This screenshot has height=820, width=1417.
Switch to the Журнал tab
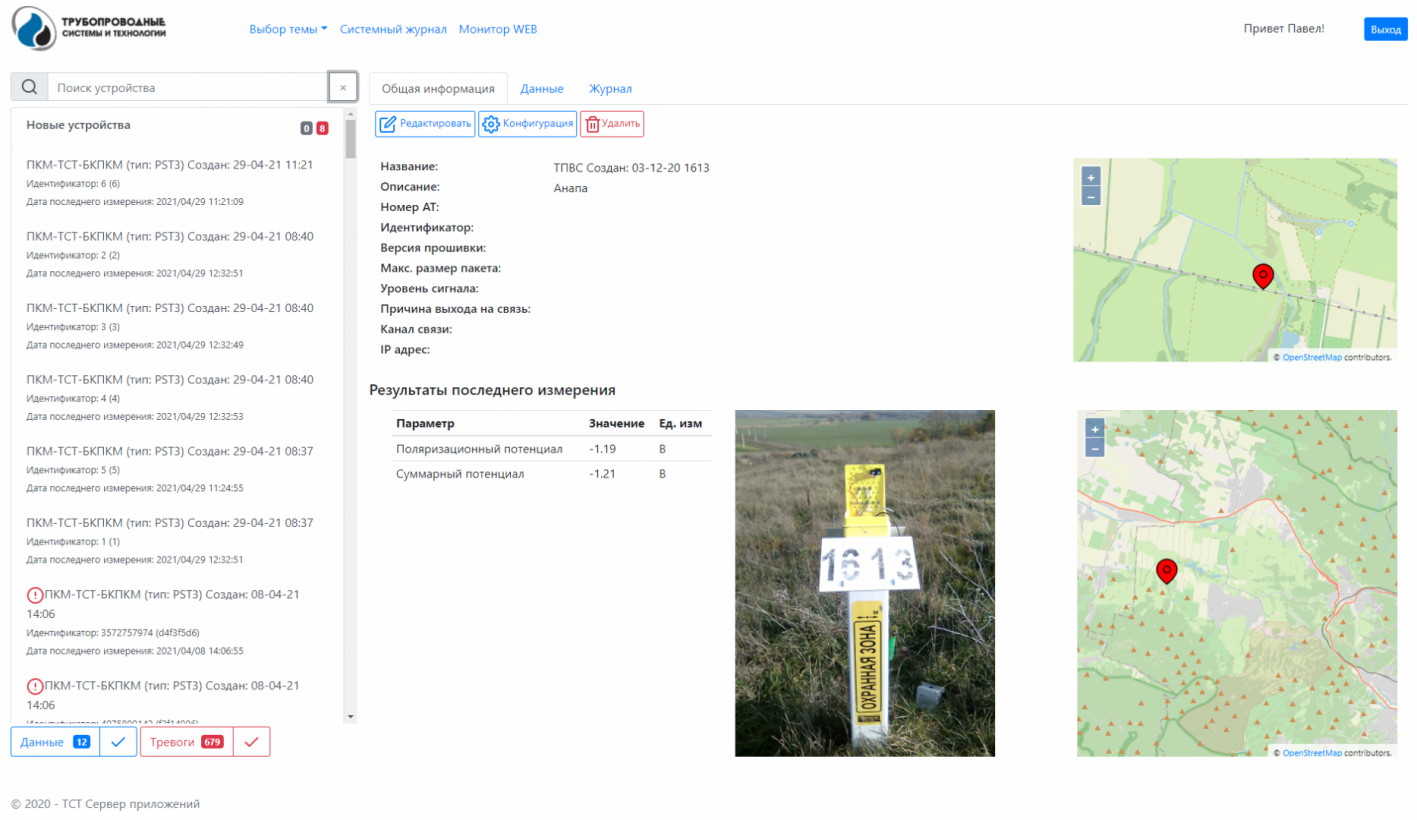[x=610, y=88]
